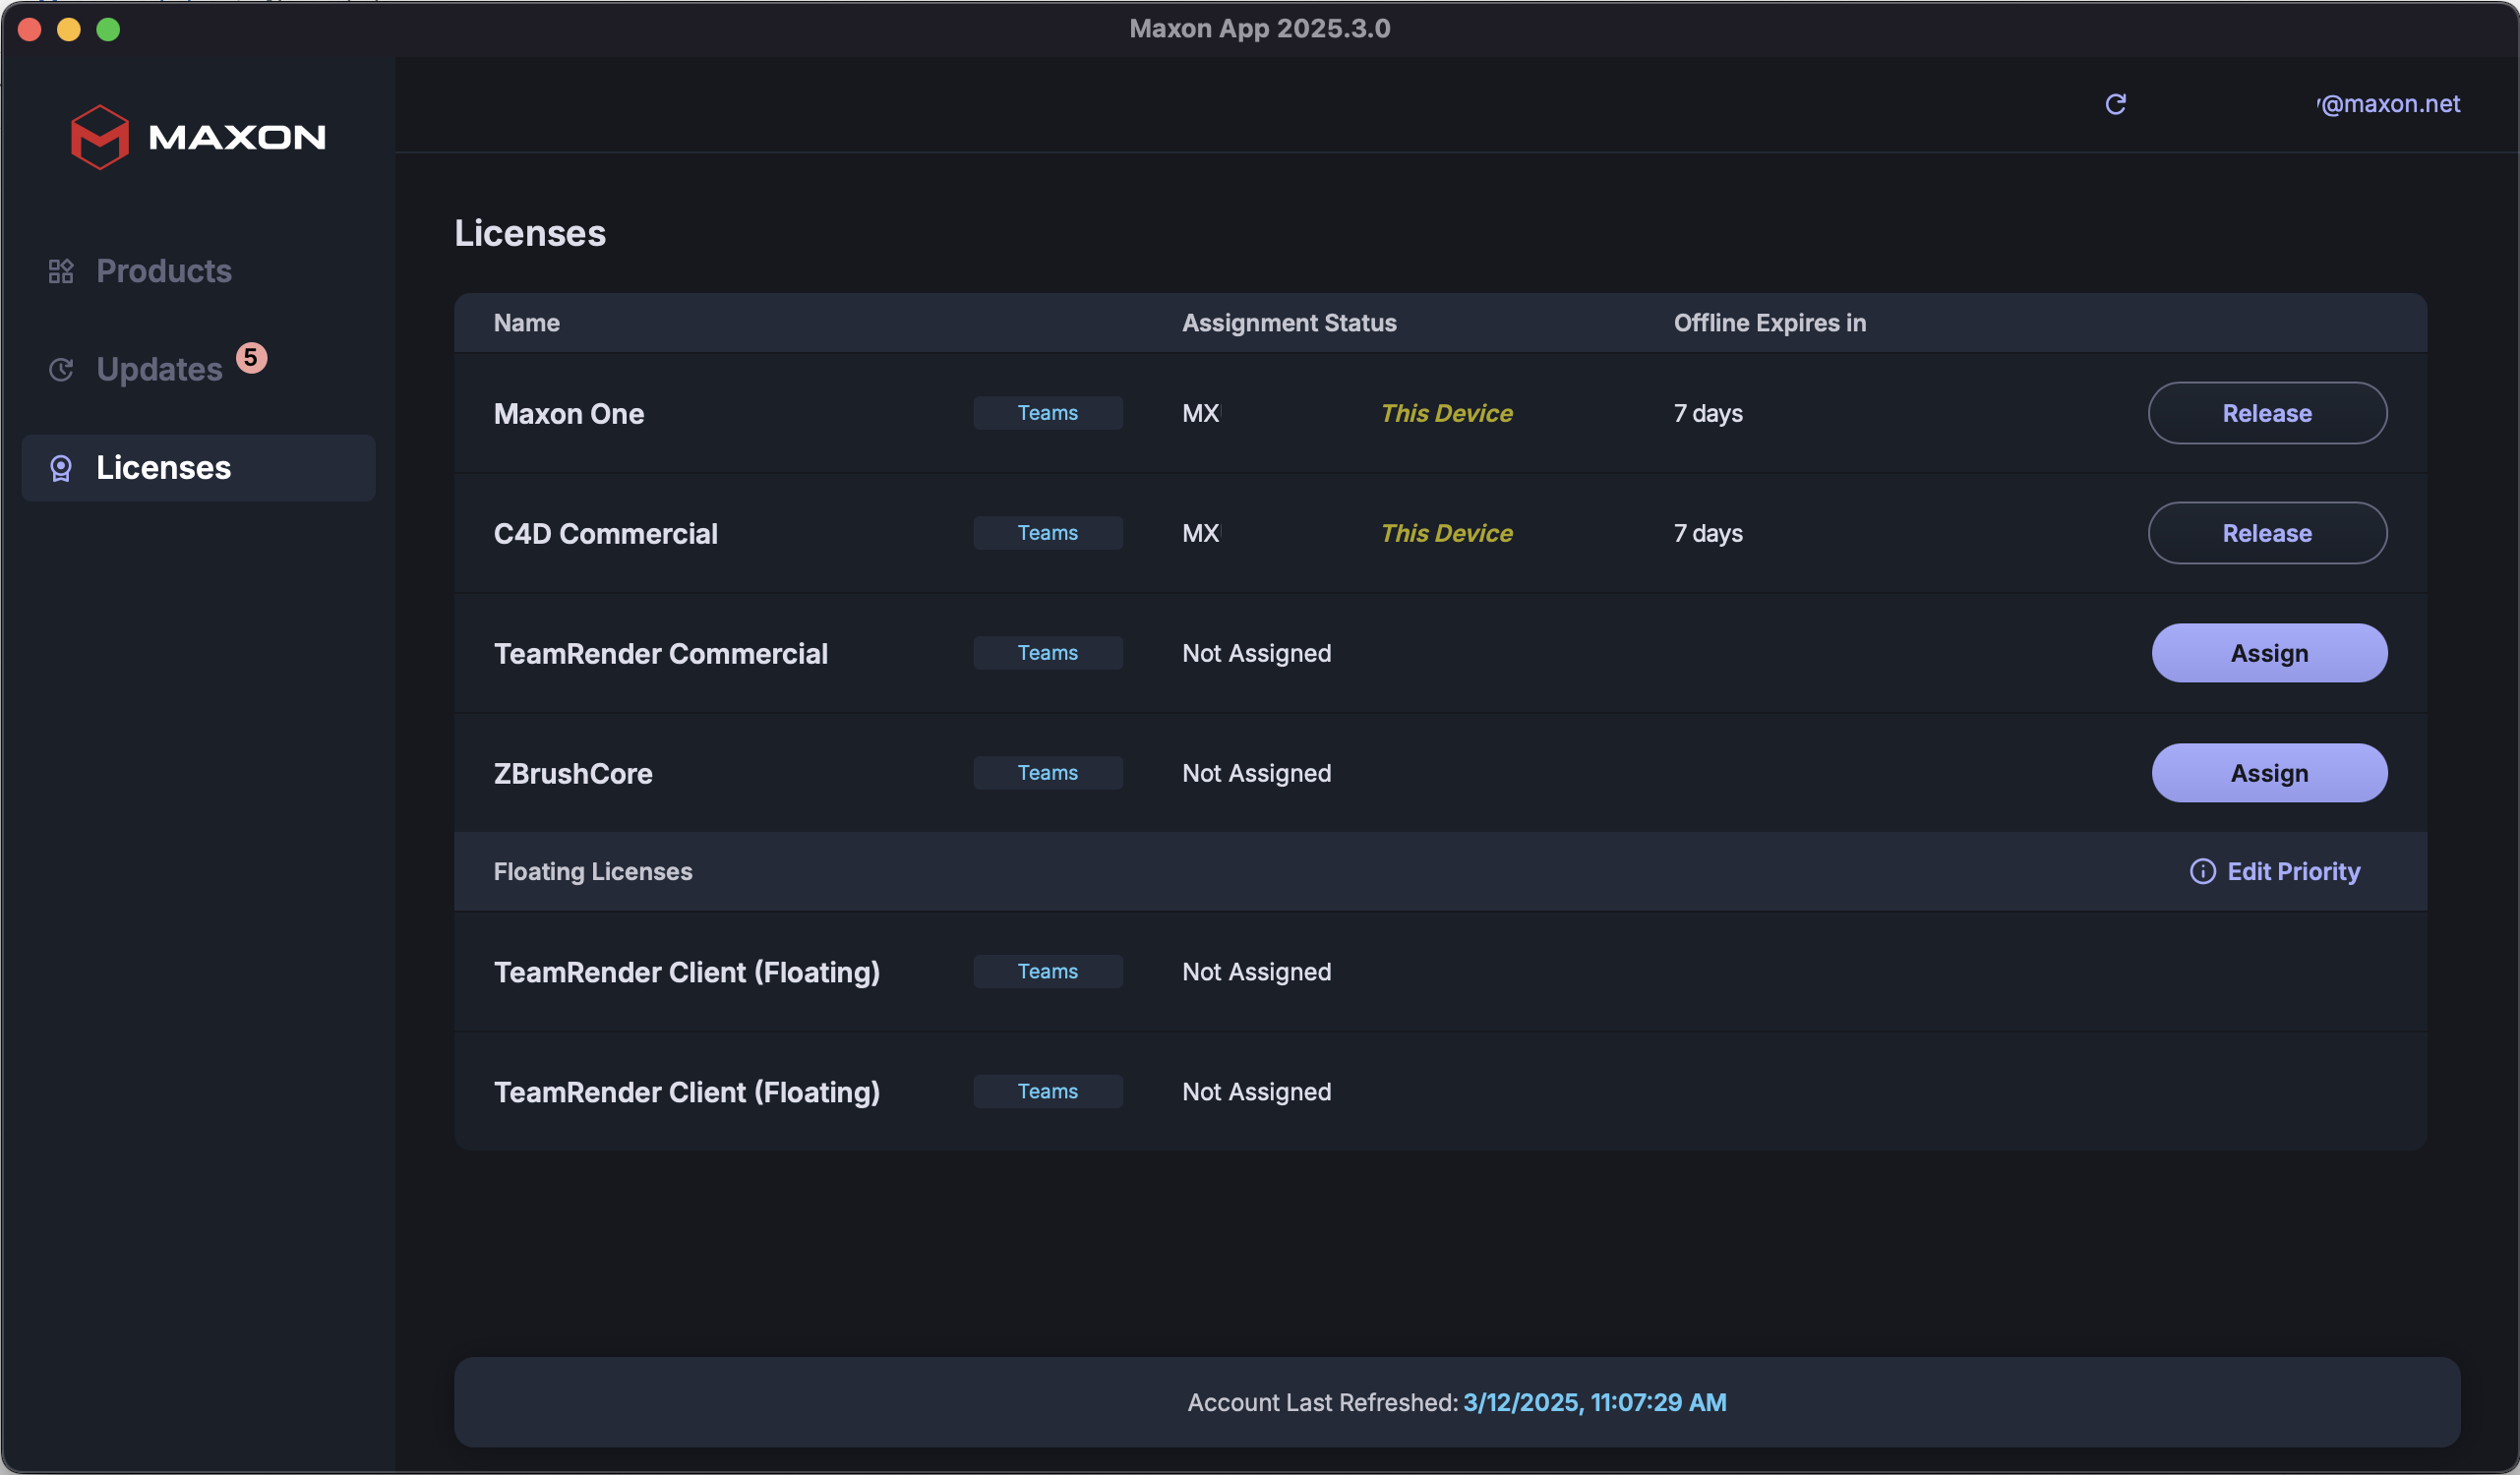This screenshot has width=2520, height=1475.
Task: Click the Assignment Status column header
Action: click(x=1289, y=323)
